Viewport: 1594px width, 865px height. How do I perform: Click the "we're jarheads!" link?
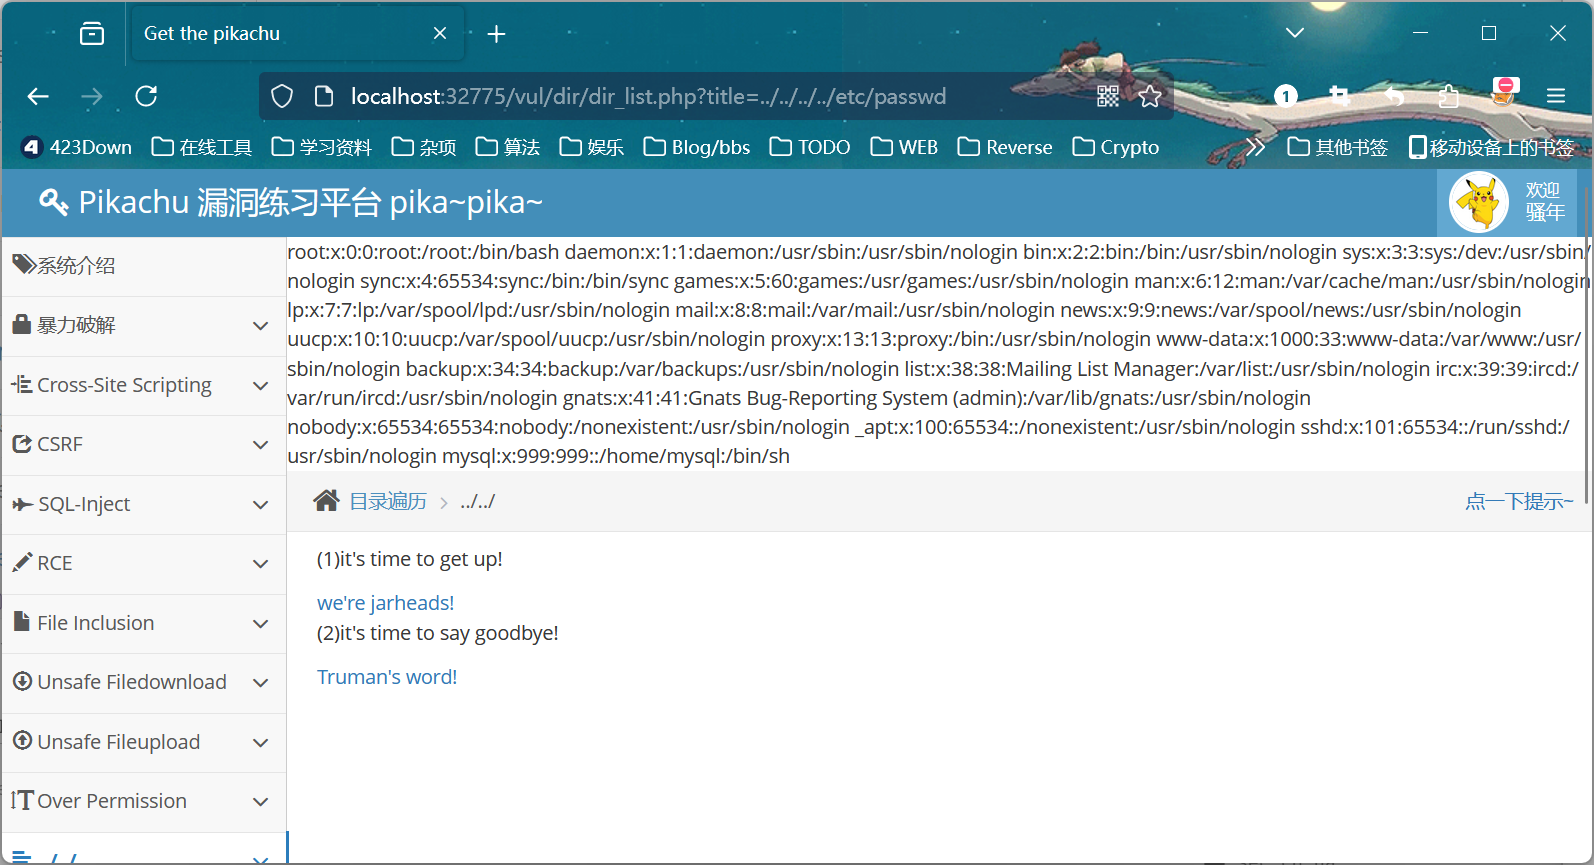tap(385, 603)
